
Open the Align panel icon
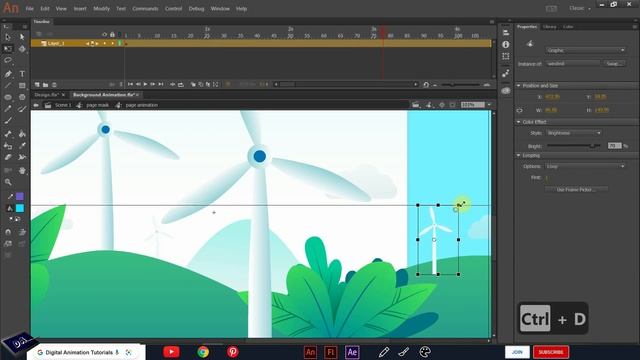coord(506,33)
